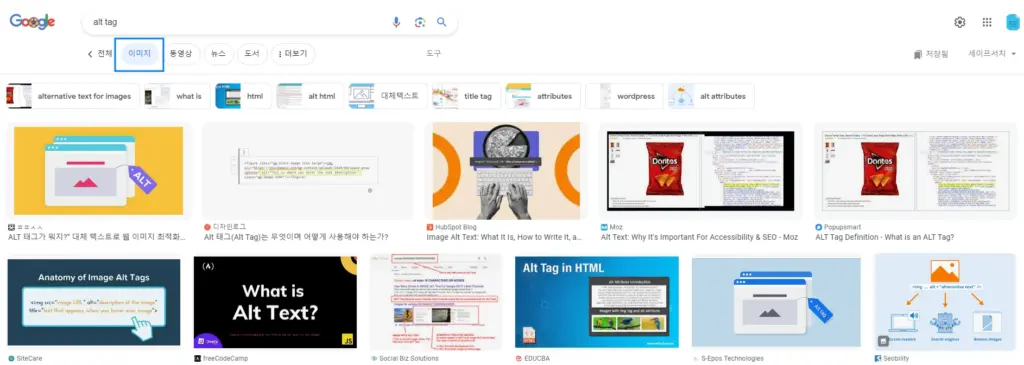
Task: Open 'ALT Tag Definition' link
Action: [x=885, y=237]
